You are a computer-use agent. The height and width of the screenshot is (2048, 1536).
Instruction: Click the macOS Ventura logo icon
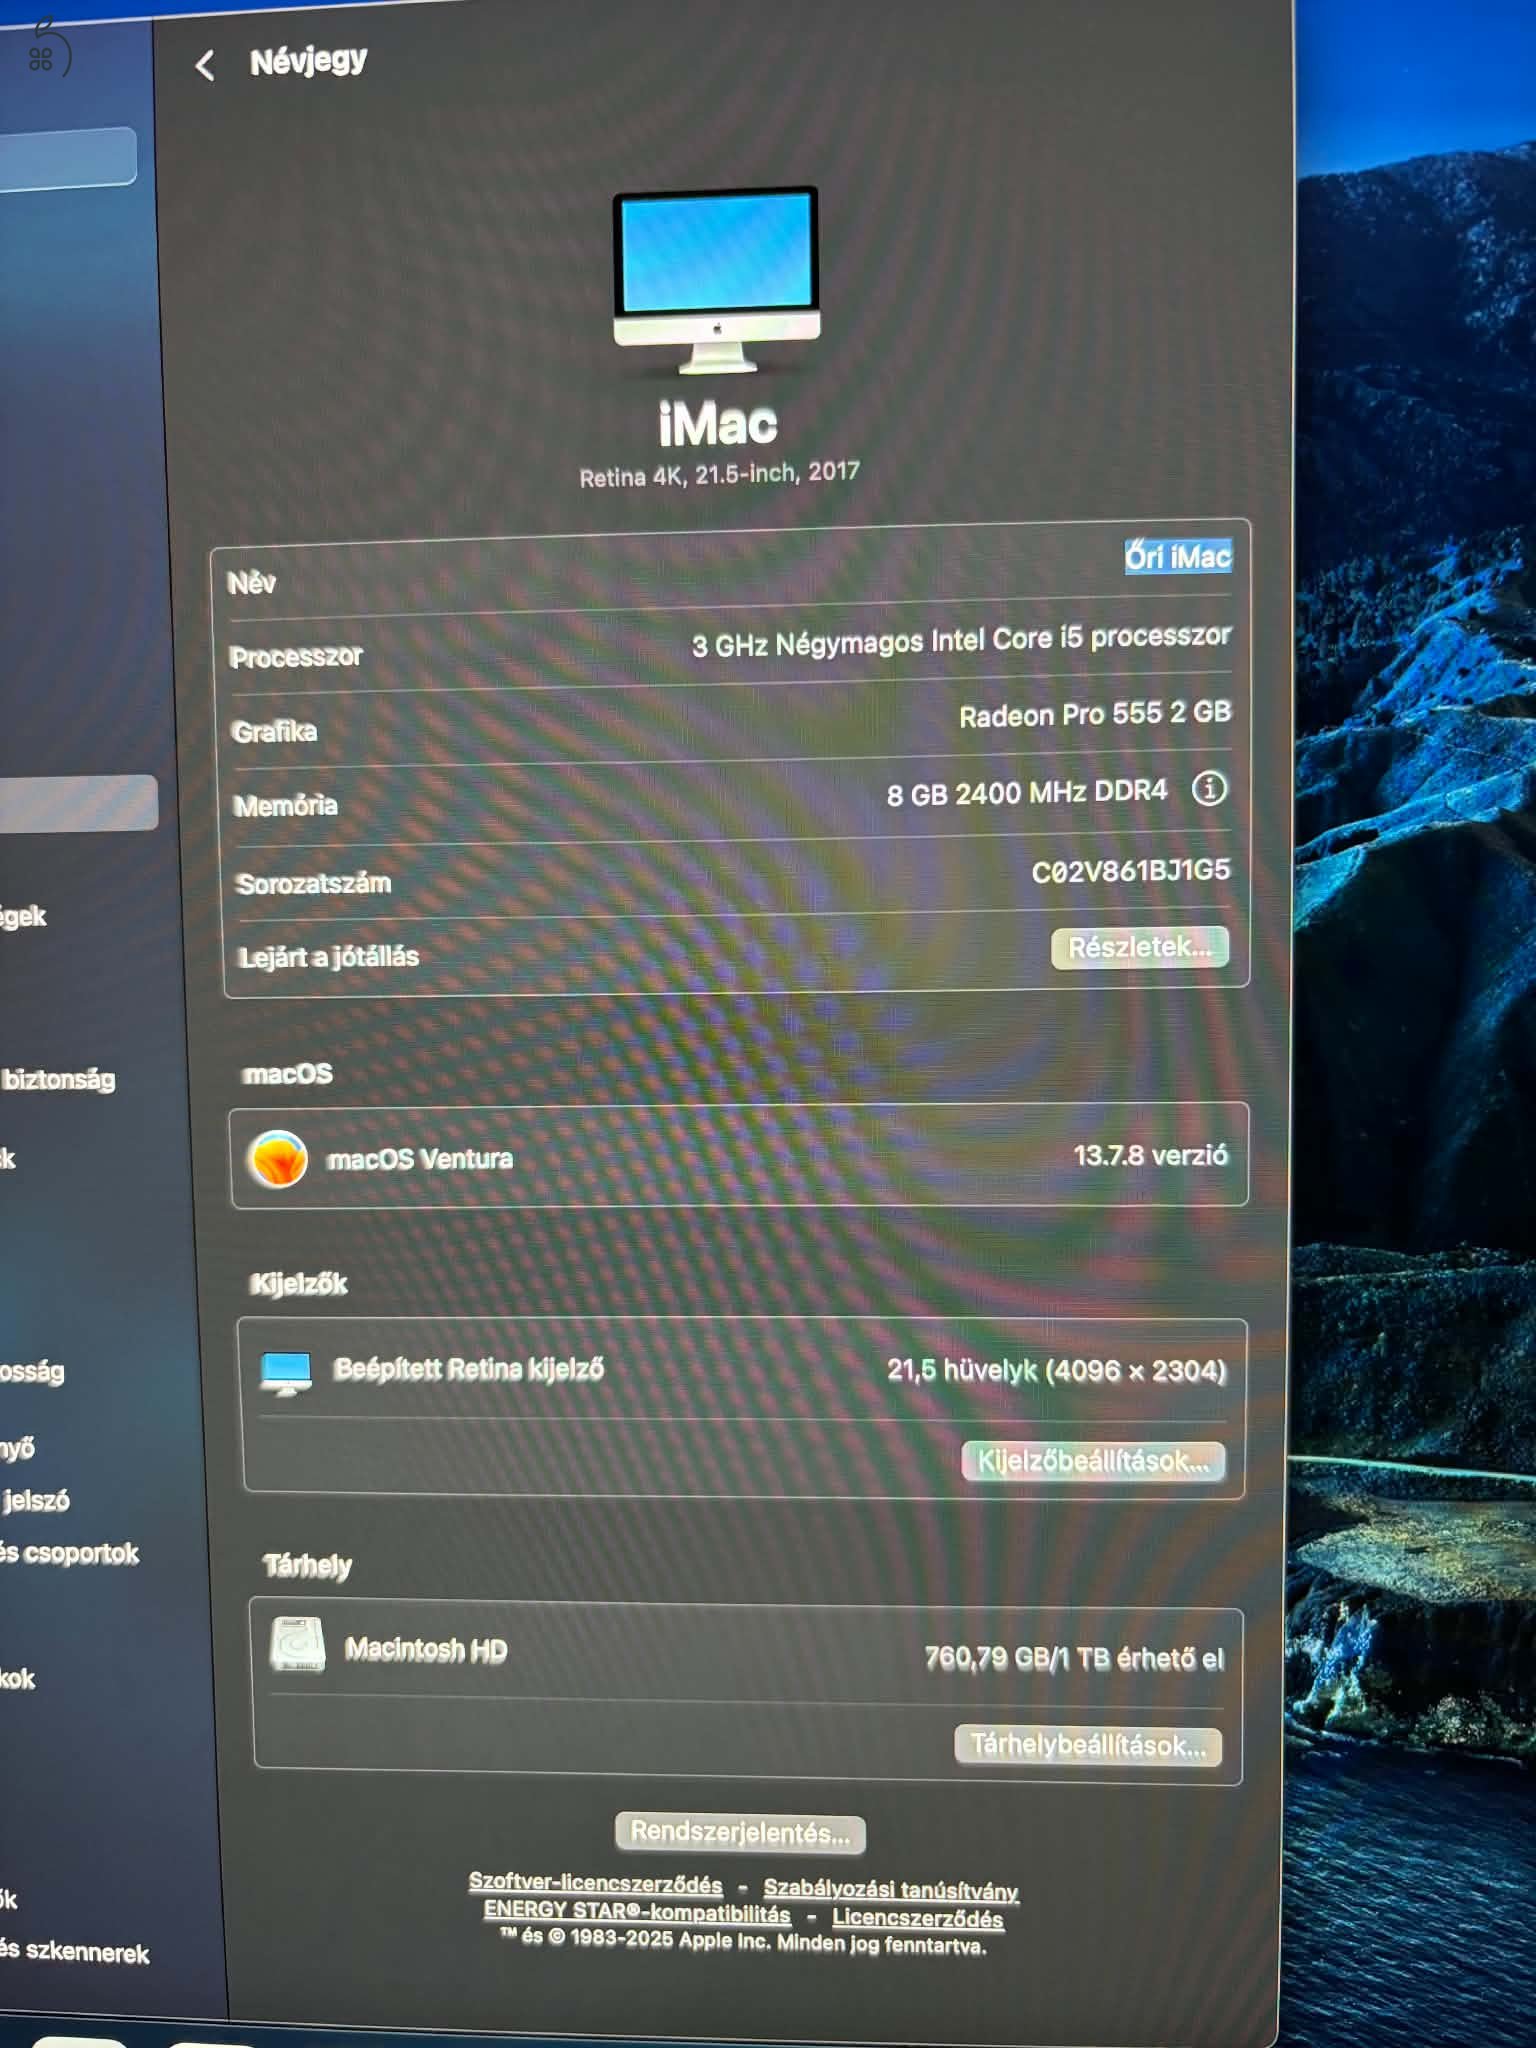point(277,1159)
